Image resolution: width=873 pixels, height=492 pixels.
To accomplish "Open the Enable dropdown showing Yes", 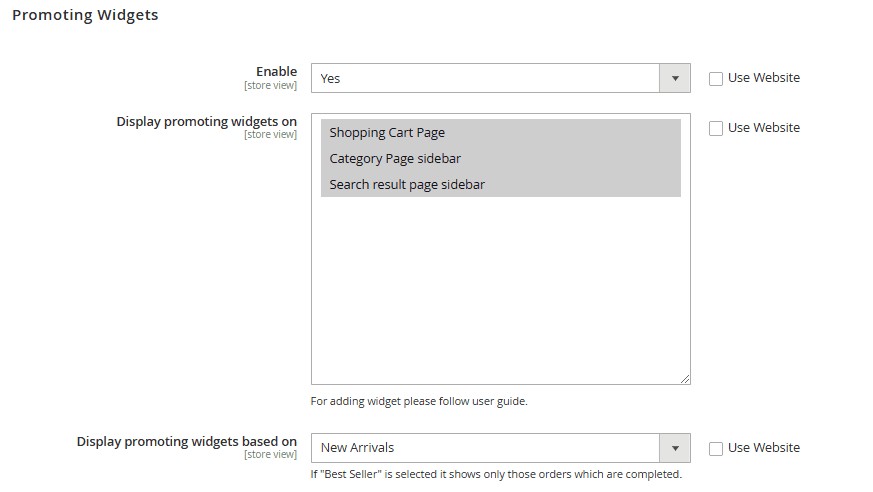I will 500,78.
